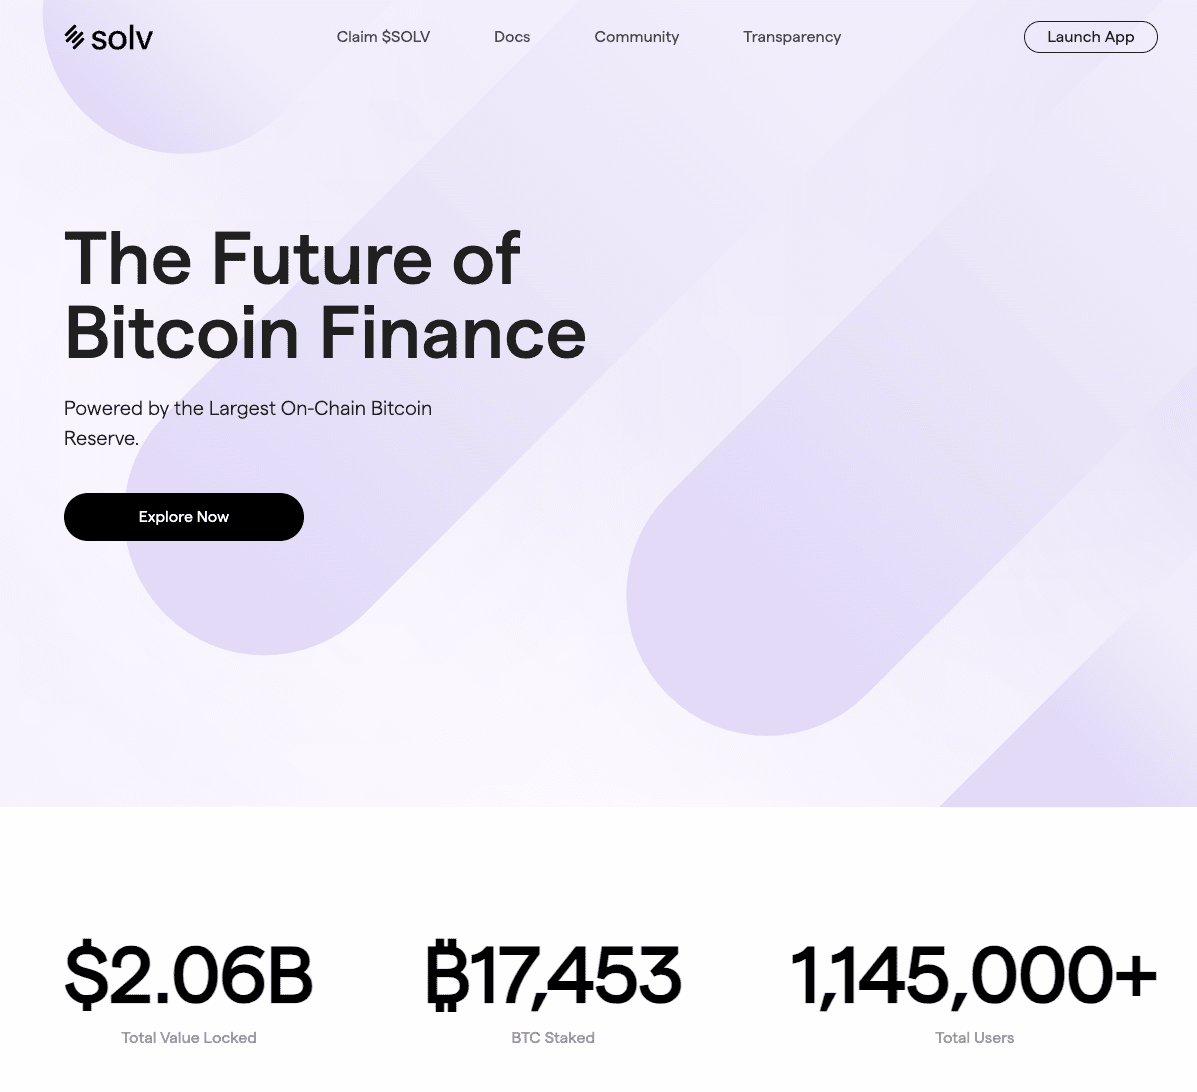
Task: Click the black Explore Now button
Action: tap(184, 517)
